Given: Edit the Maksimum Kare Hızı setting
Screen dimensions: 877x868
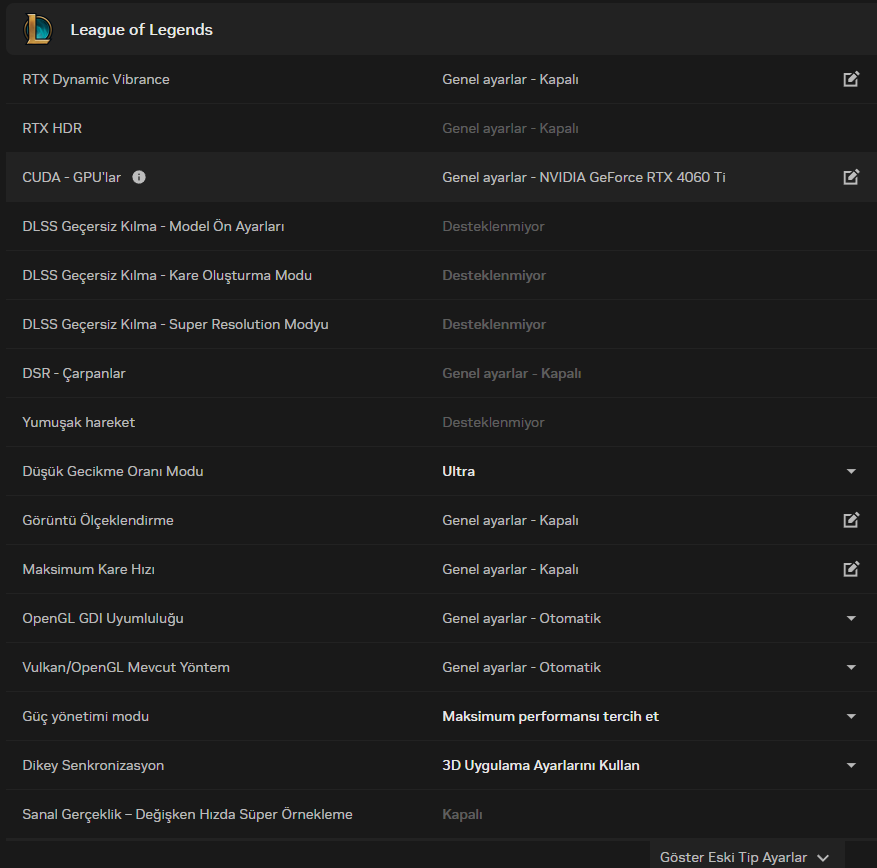Looking at the screenshot, I should (851, 569).
